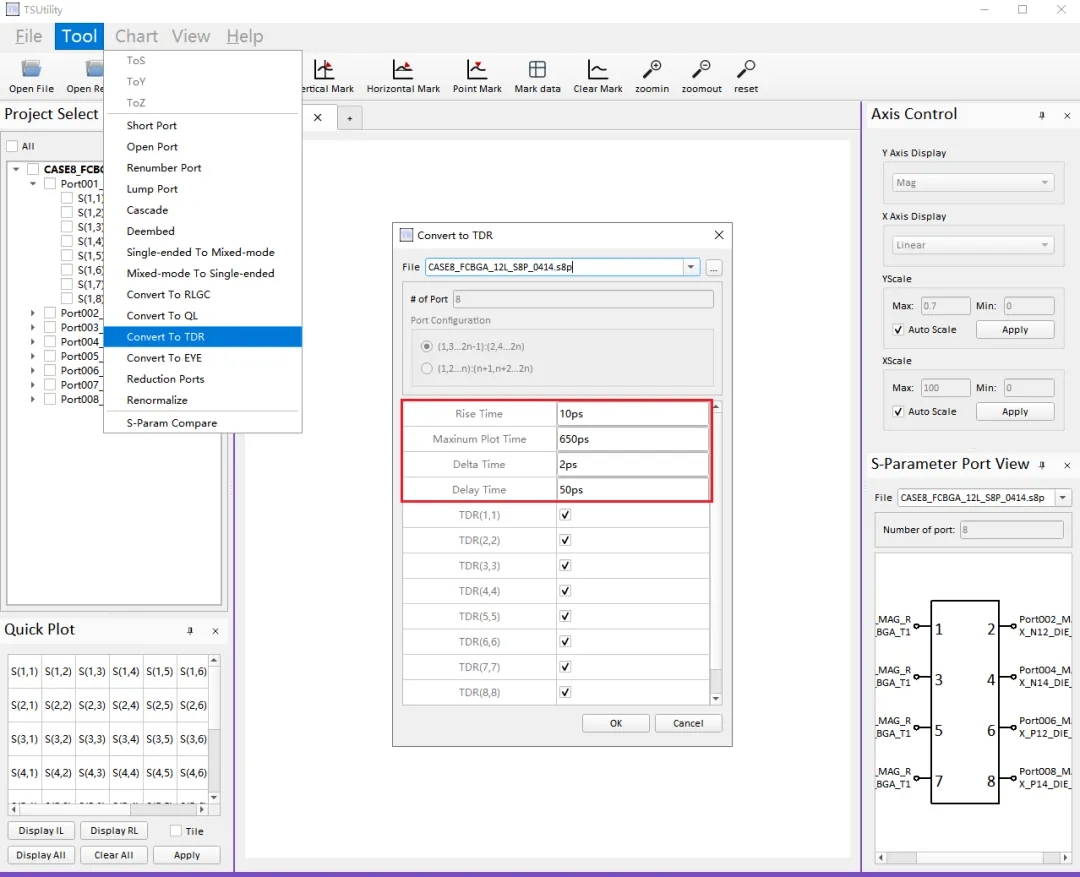The width and height of the screenshot is (1080, 877).
Task: Open the Chart menu
Action: [136, 36]
